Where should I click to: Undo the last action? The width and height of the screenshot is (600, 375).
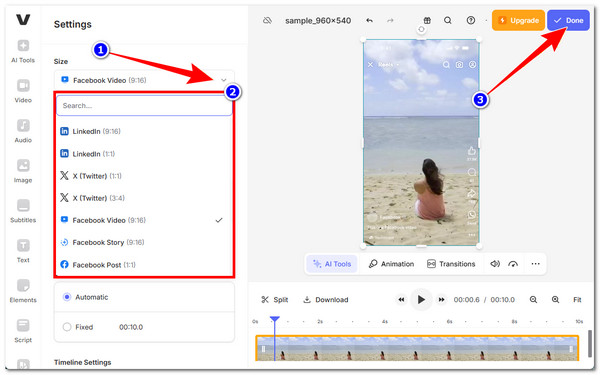pos(369,20)
